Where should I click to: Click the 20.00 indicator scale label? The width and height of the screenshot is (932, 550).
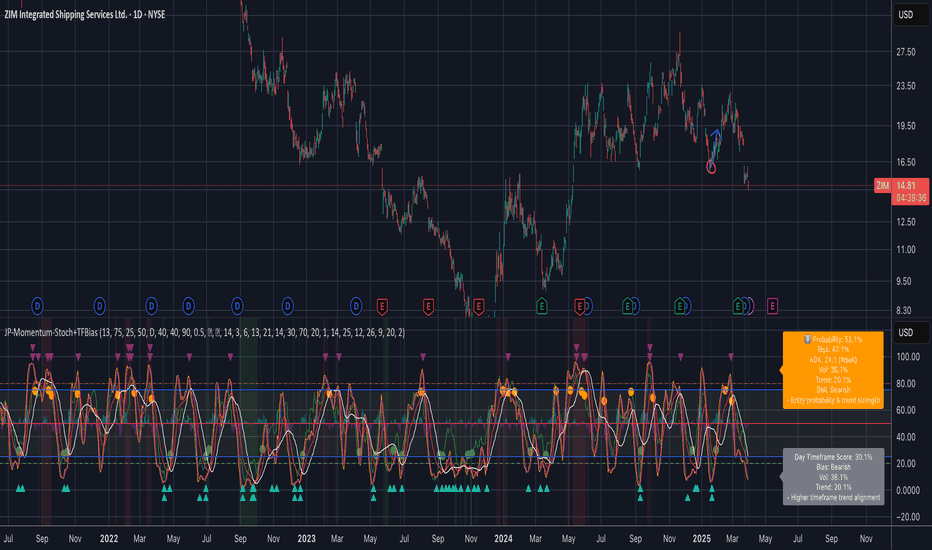(906, 464)
